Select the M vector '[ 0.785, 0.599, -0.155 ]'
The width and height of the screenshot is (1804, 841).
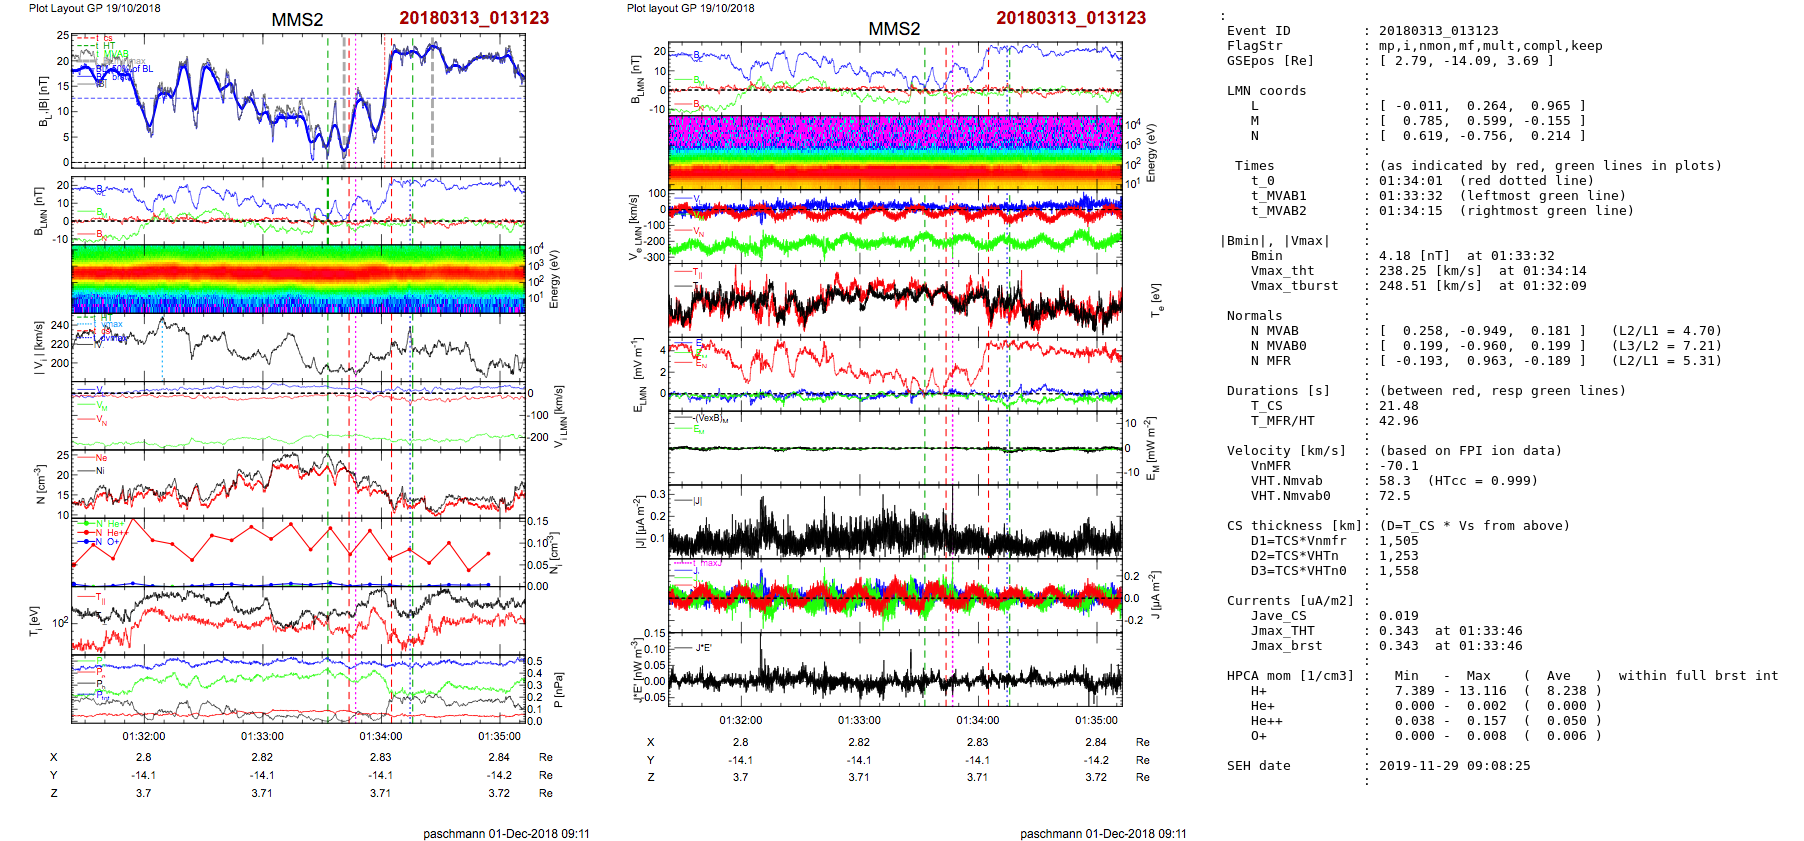pos(1483,121)
